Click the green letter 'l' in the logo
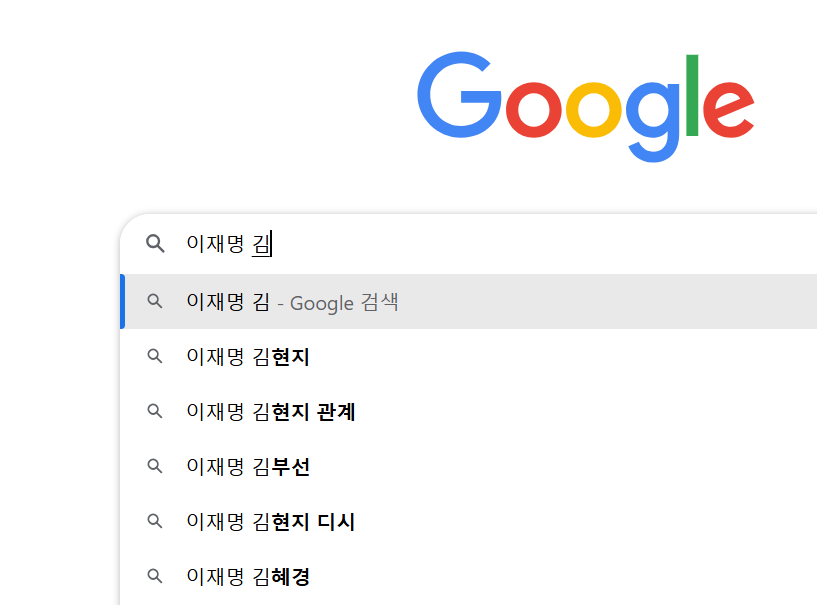Image resolution: width=817 pixels, height=605 pixels. click(x=692, y=97)
